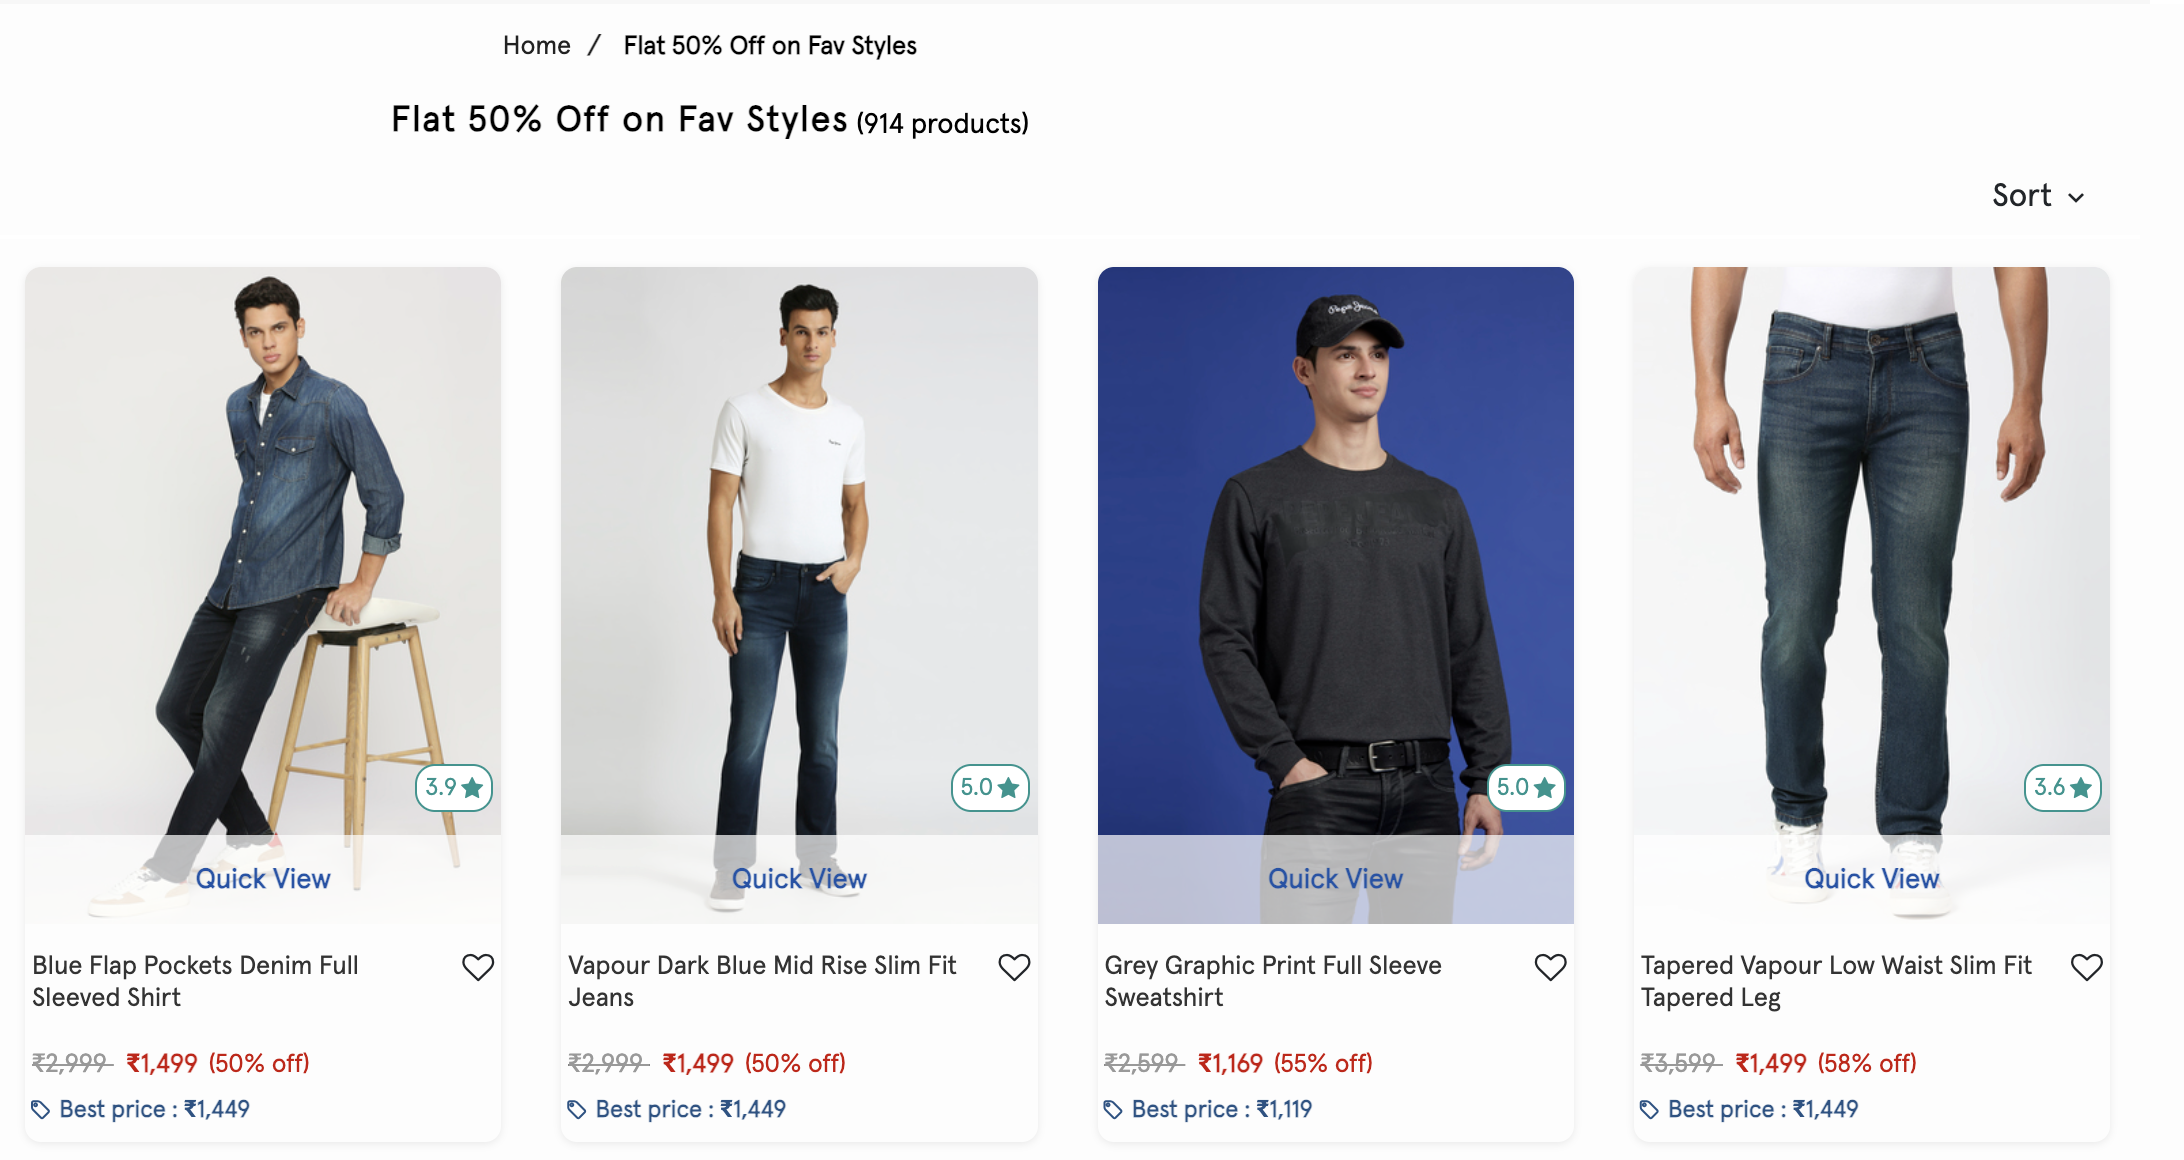2184x1160 pixels.
Task: Click the Sort chevron arrow
Action: (x=2076, y=198)
